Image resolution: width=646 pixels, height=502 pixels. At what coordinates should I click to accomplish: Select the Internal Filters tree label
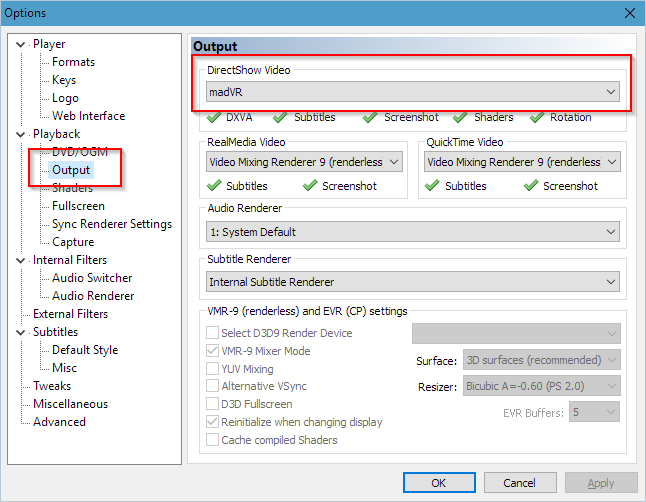[x=70, y=260]
